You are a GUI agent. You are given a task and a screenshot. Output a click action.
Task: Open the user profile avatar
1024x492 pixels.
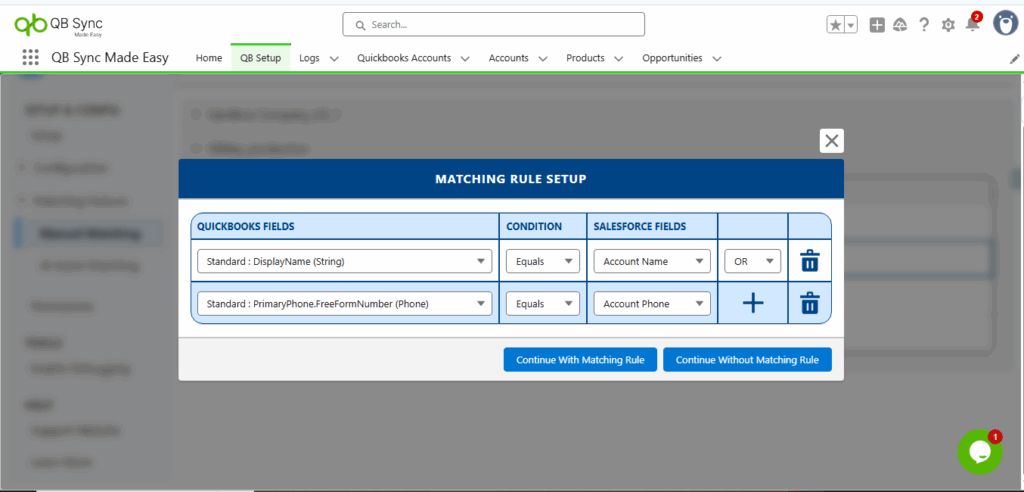tap(1006, 24)
